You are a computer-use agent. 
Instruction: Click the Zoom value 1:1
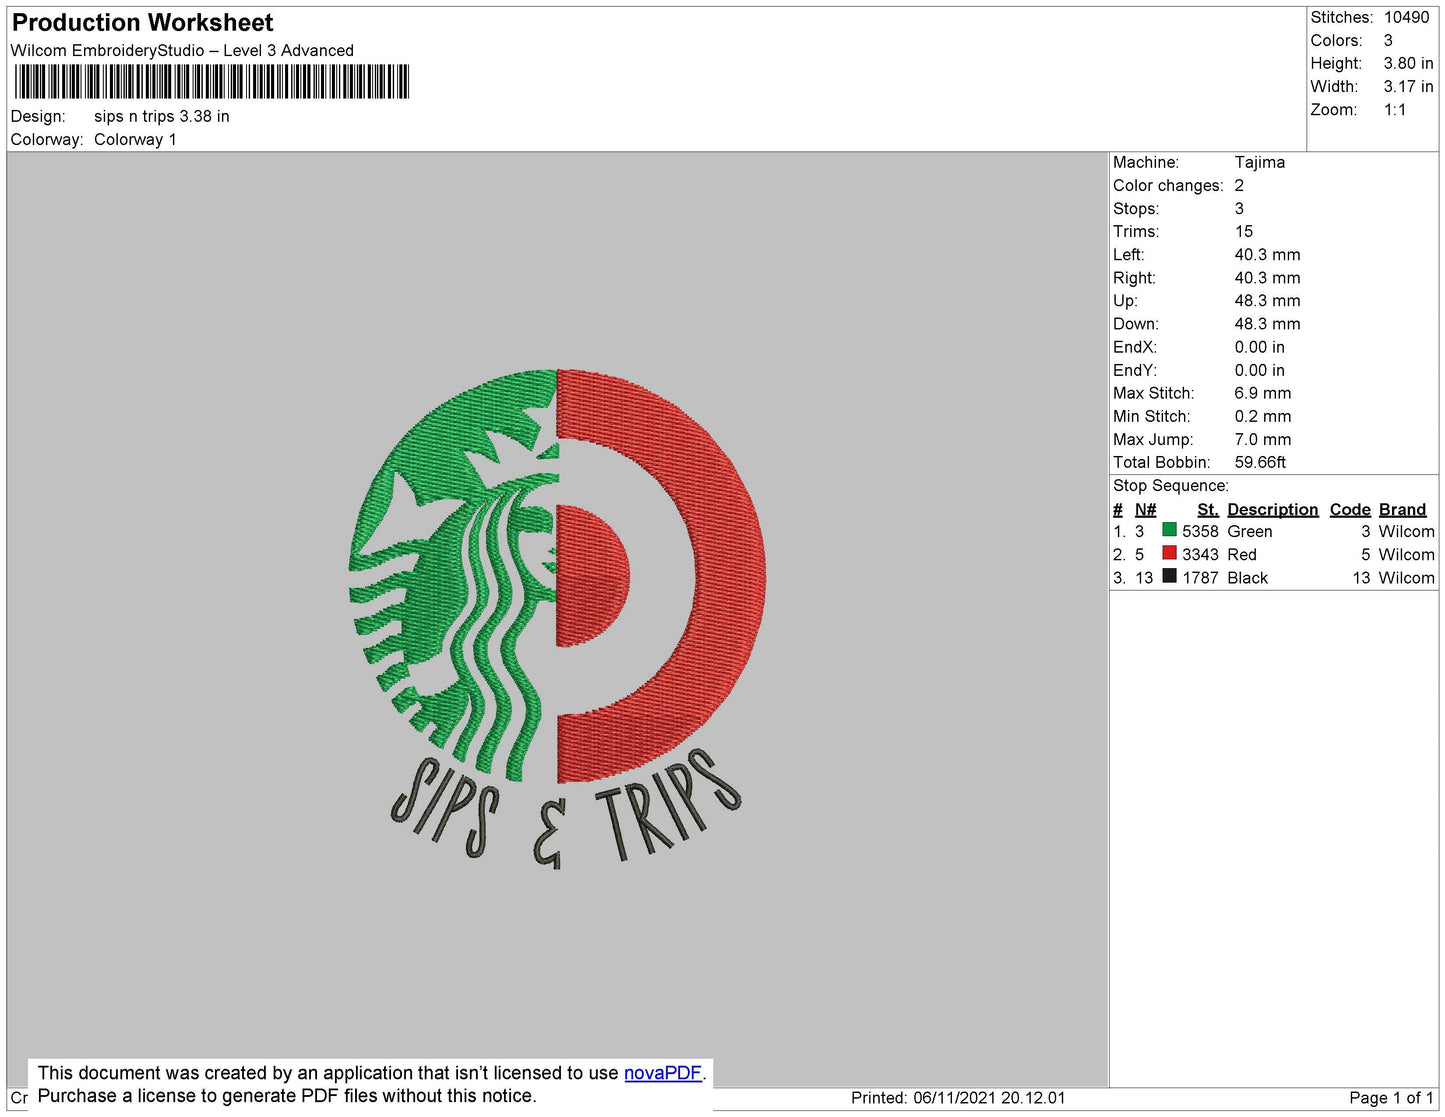[x=1395, y=110]
